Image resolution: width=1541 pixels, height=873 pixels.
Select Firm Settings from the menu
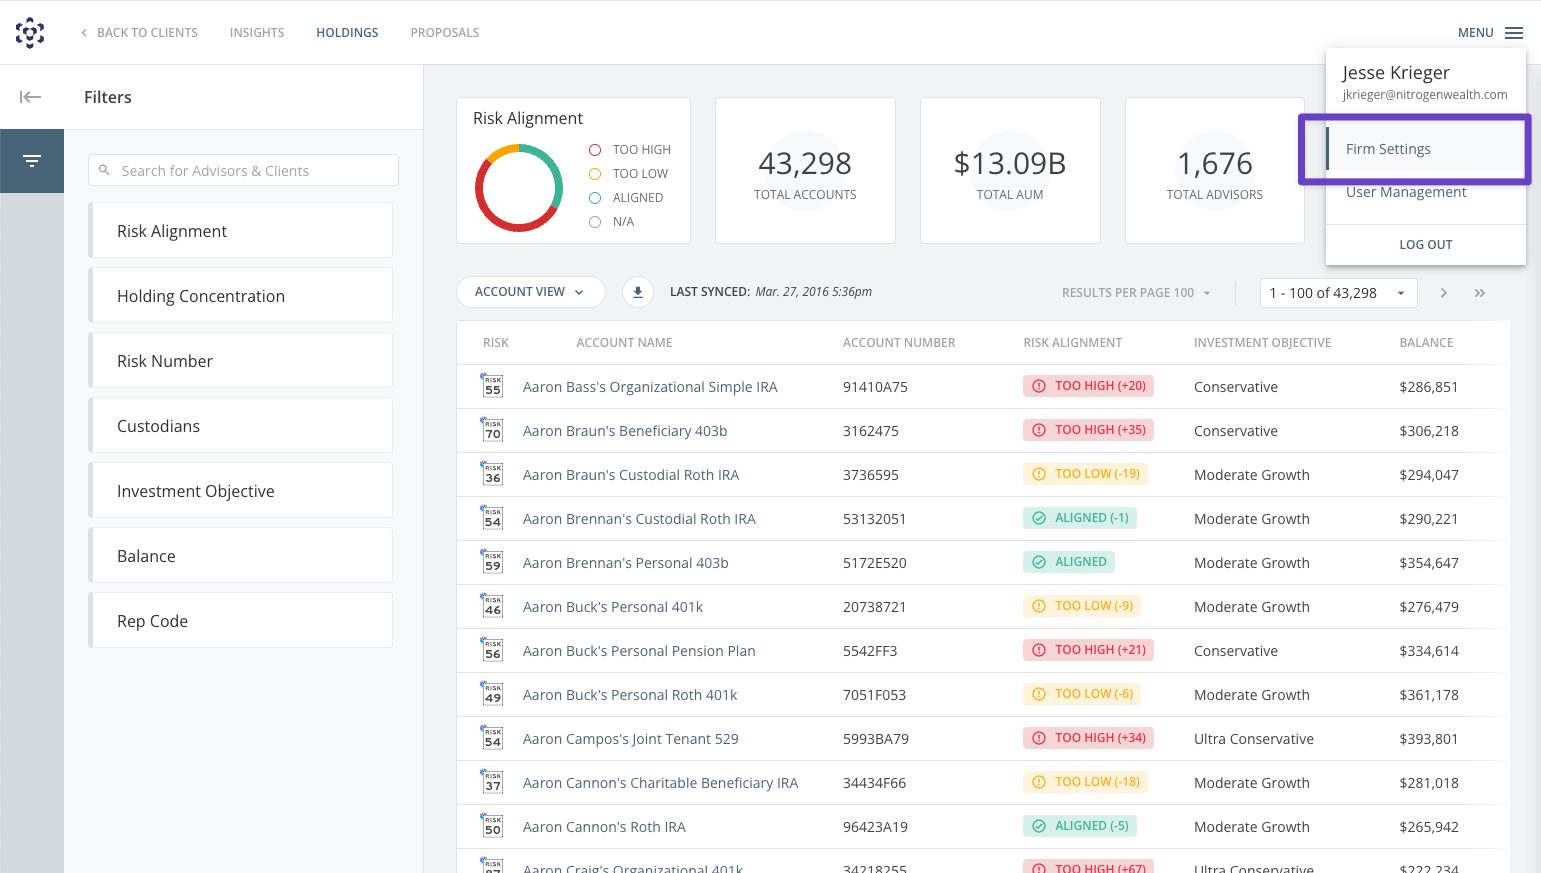[1388, 148]
